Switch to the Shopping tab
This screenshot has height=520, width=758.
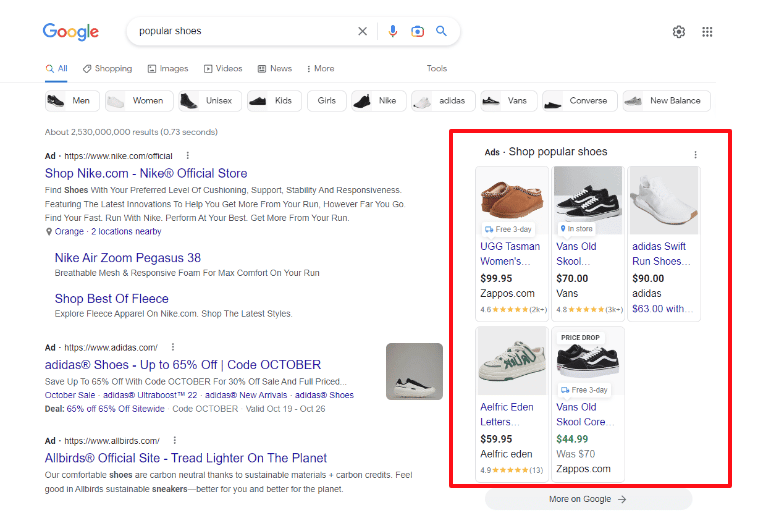107,69
